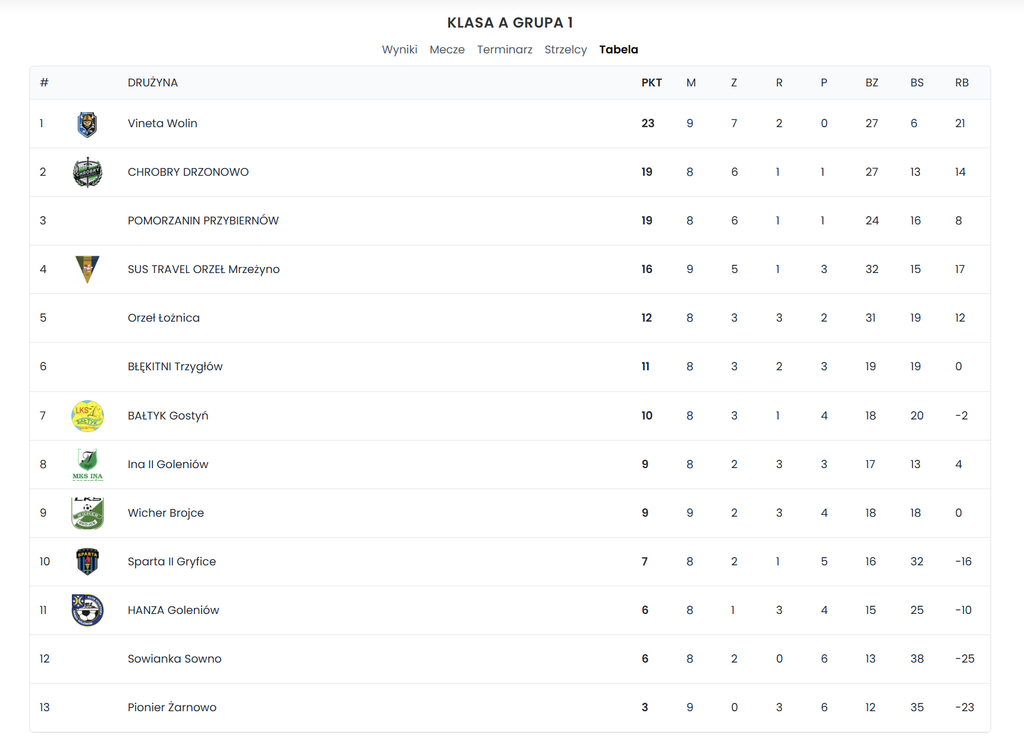Click the SUS Travel Orzeł Mrzeżyno crest
Image resolution: width=1024 pixels, height=755 pixels.
pyautogui.click(x=87, y=269)
